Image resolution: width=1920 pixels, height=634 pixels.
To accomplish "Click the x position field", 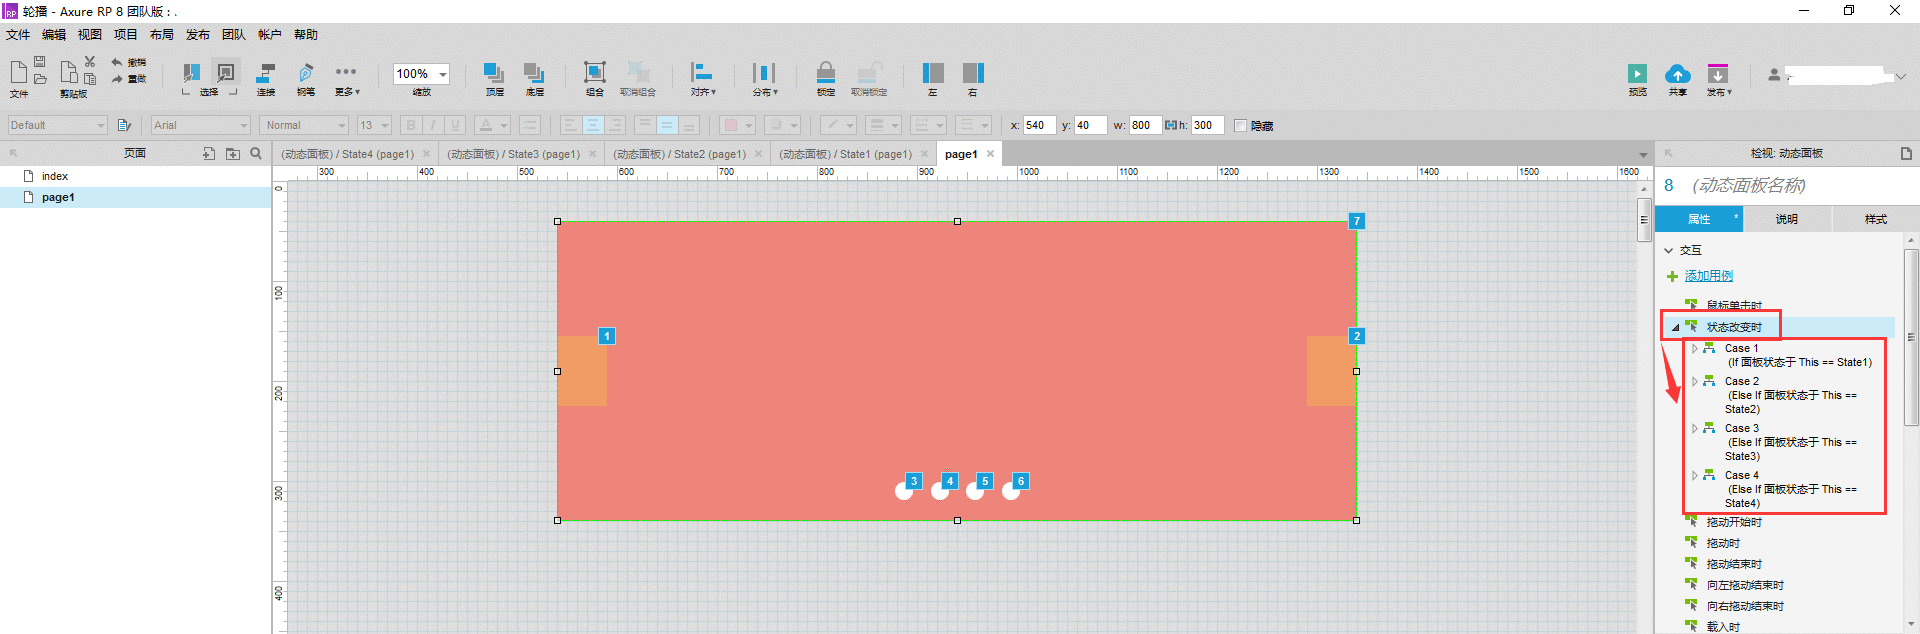I will [x=1039, y=125].
